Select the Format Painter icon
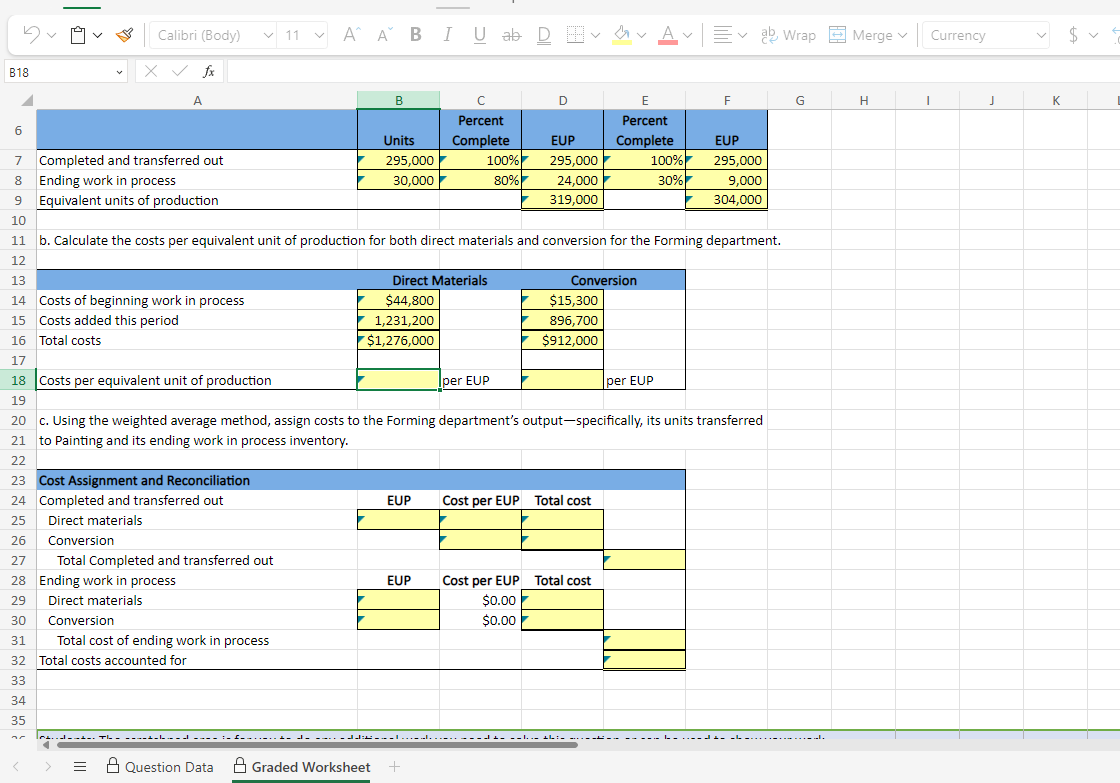The width and height of the screenshot is (1120, 783). coord(124,34)
